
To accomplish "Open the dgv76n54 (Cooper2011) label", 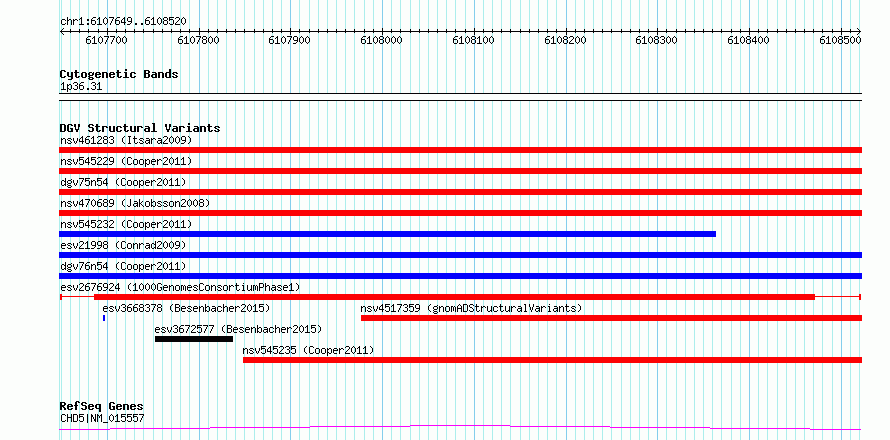I will [x=123, y=266].
